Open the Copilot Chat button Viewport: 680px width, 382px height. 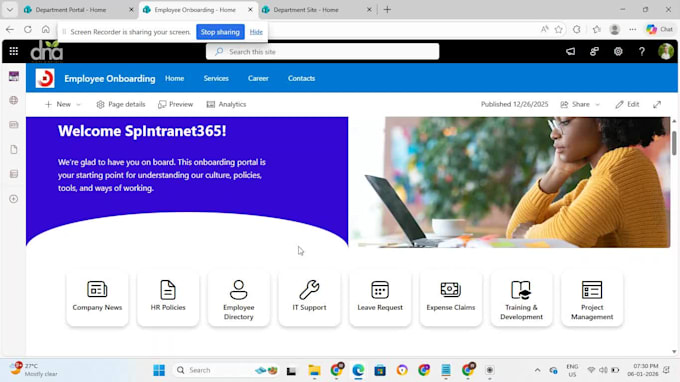coord(660,29)
